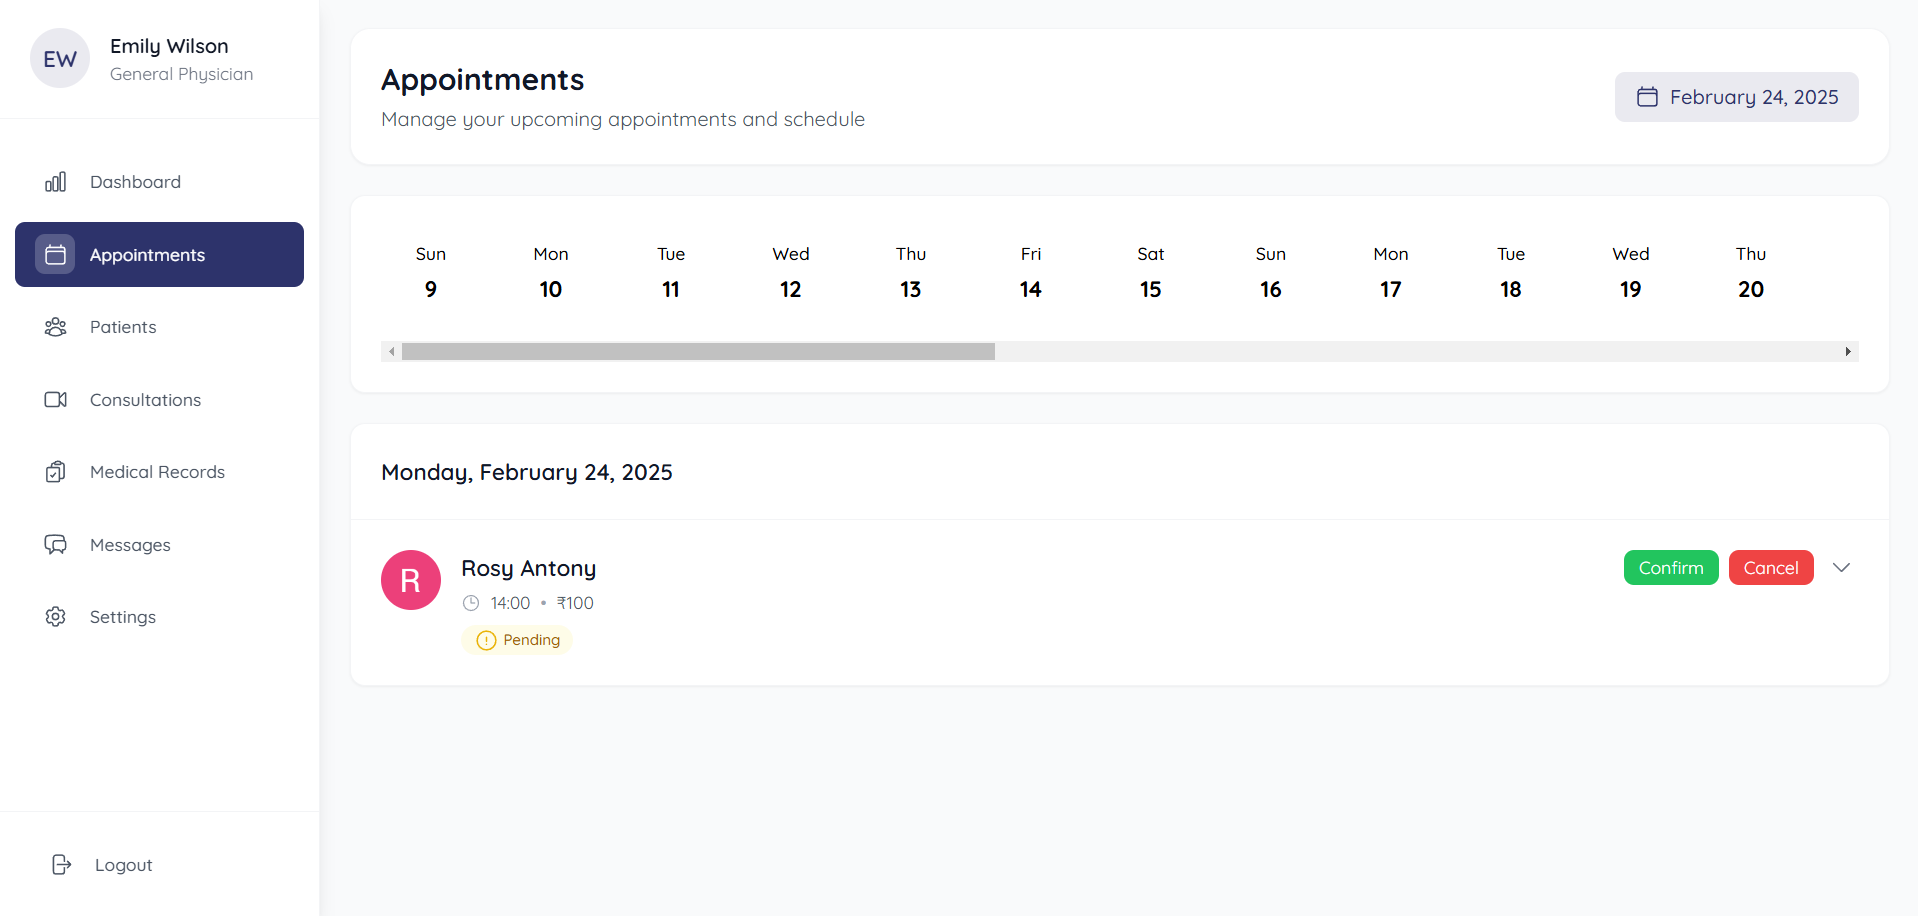Click the Logout exit icon
Image resolution: width=1918 pixels, height=916 pixels.
[x=61, y=865]
